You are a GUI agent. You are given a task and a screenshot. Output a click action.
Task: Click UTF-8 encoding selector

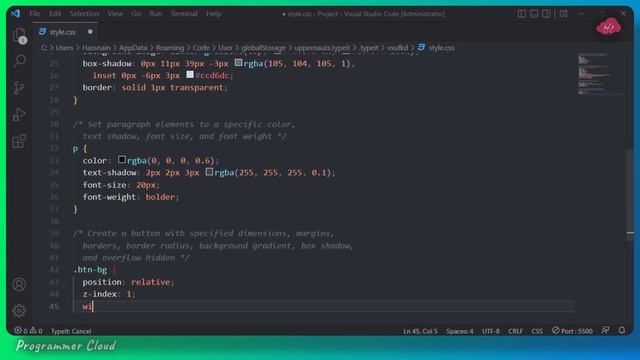point(491,331)
